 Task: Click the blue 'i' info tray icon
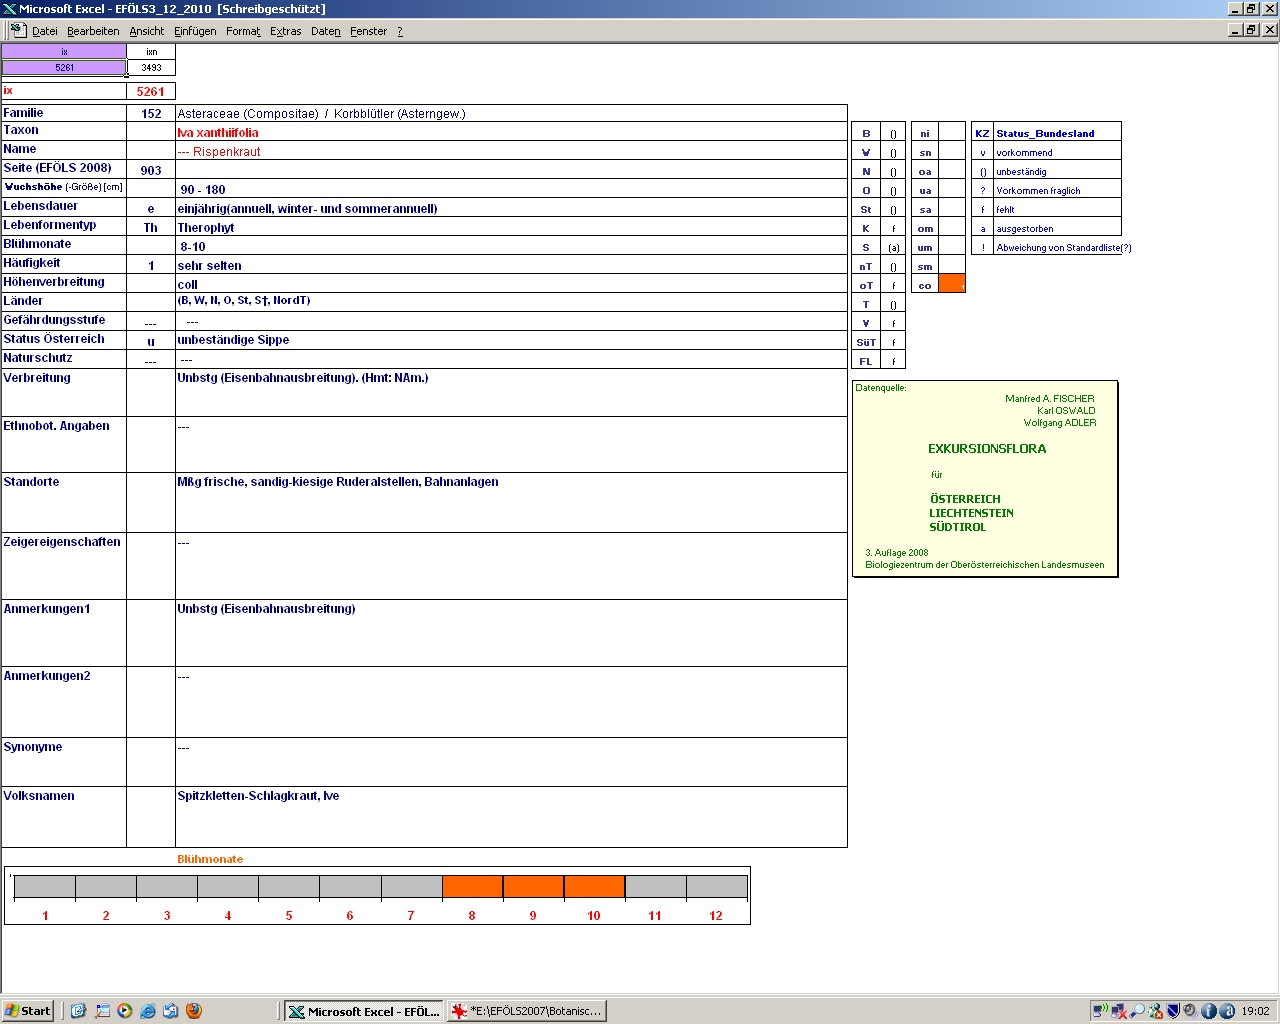pyautogui.click(x=1208, y=1011)
